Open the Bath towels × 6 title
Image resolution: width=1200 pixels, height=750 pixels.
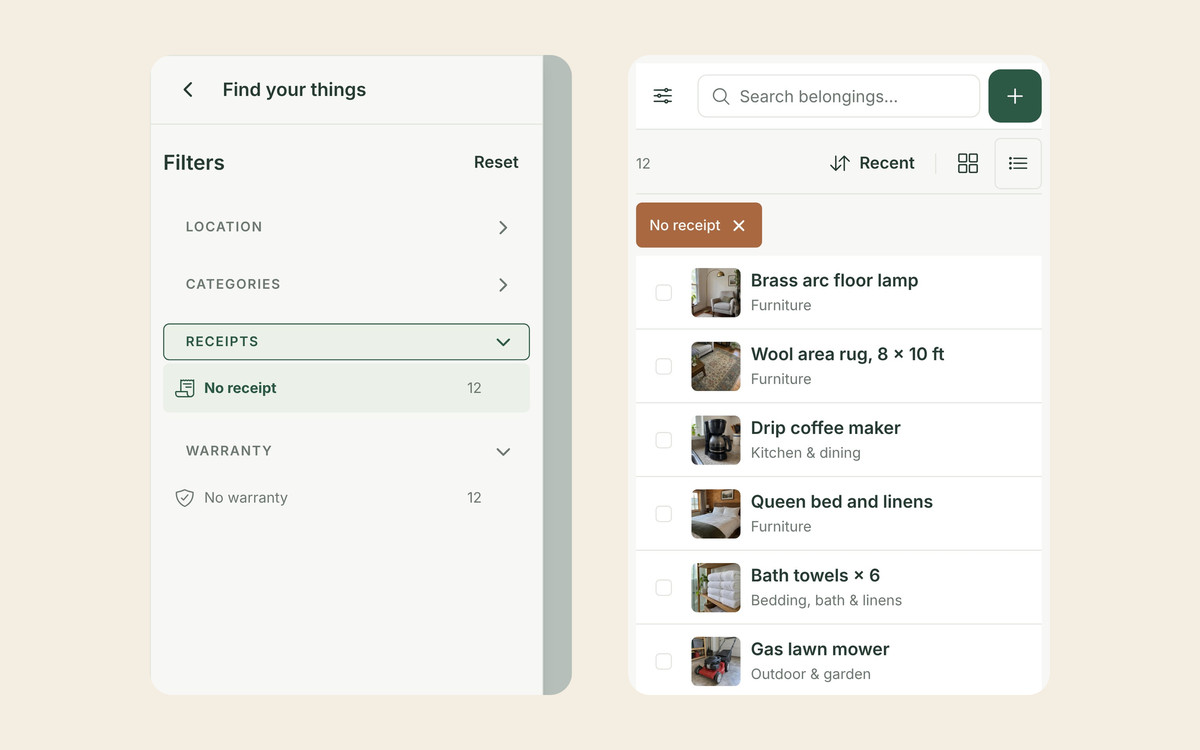[x=815, y=576]
